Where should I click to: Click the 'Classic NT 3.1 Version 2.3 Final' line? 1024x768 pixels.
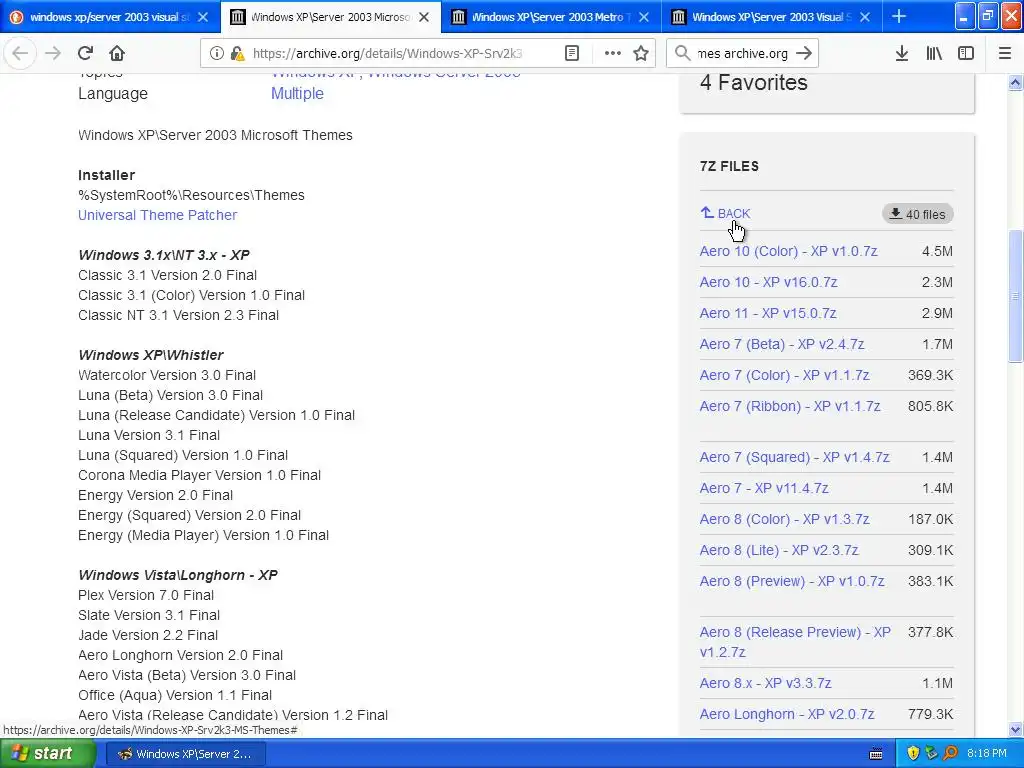point(178,315)
